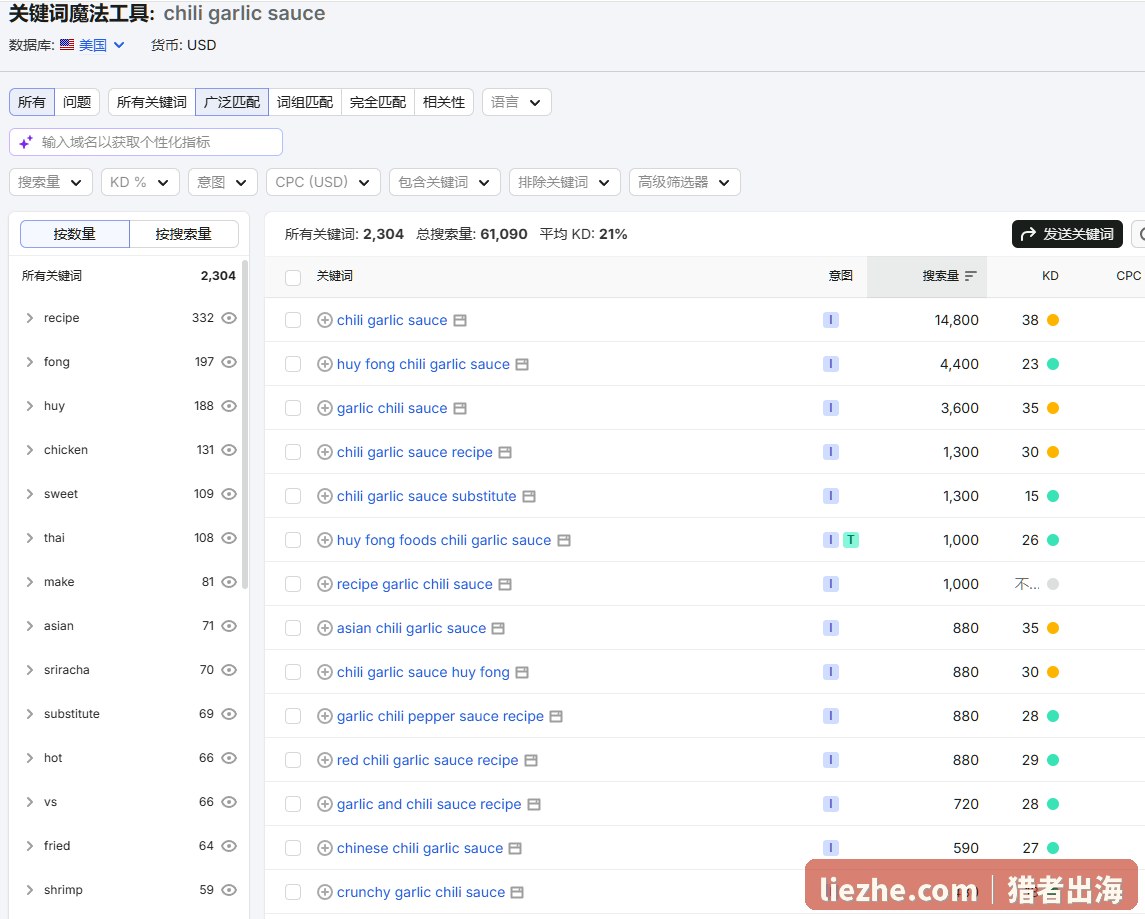Check the box for 'chili garlic sauce substitute'

[x=293, y=496]
